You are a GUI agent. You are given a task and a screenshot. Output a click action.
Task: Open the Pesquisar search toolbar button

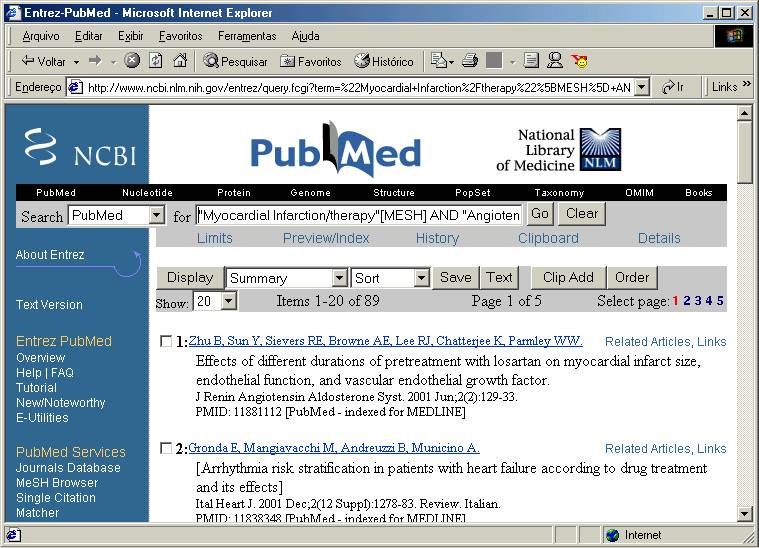(235, 61)
